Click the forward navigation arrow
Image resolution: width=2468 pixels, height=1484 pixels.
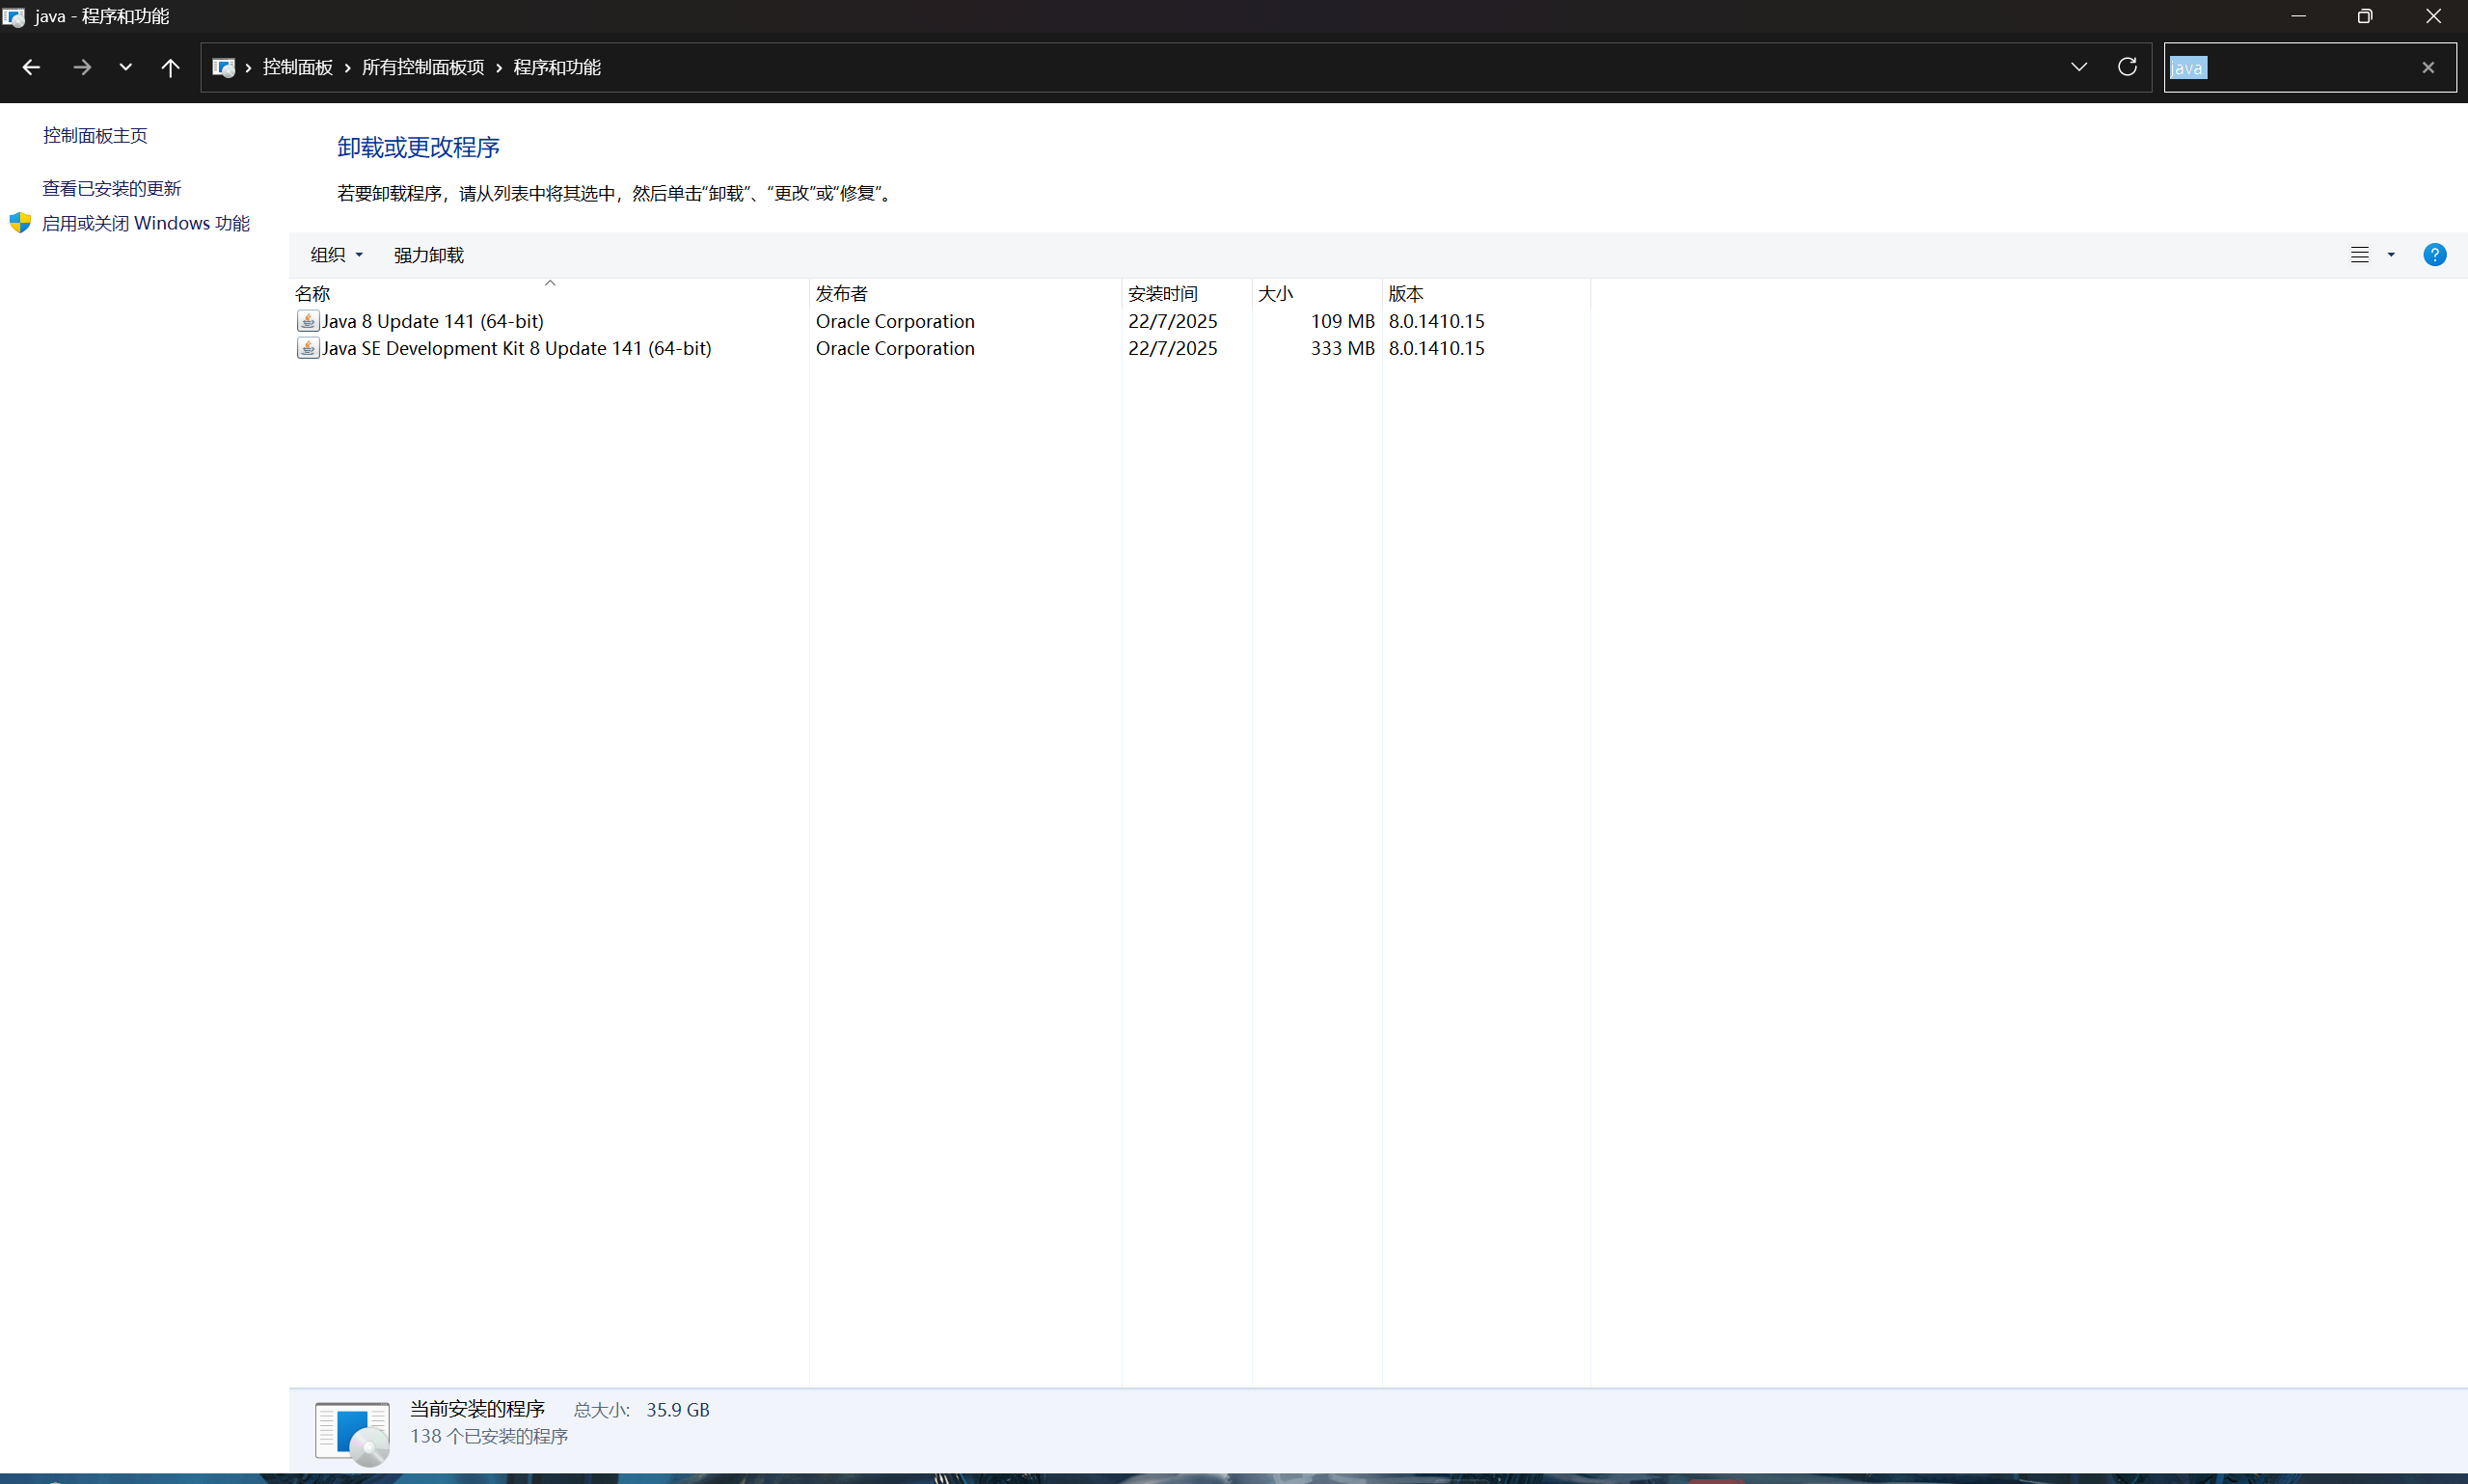point(82,67)
